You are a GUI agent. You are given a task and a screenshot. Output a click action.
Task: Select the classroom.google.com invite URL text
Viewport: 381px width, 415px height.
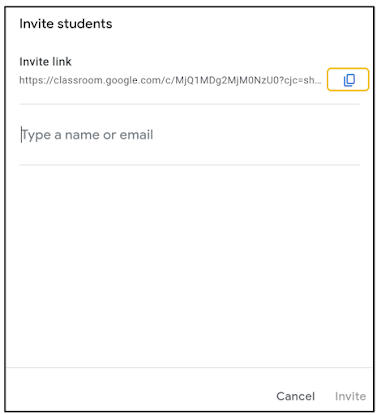coord(170,80)
